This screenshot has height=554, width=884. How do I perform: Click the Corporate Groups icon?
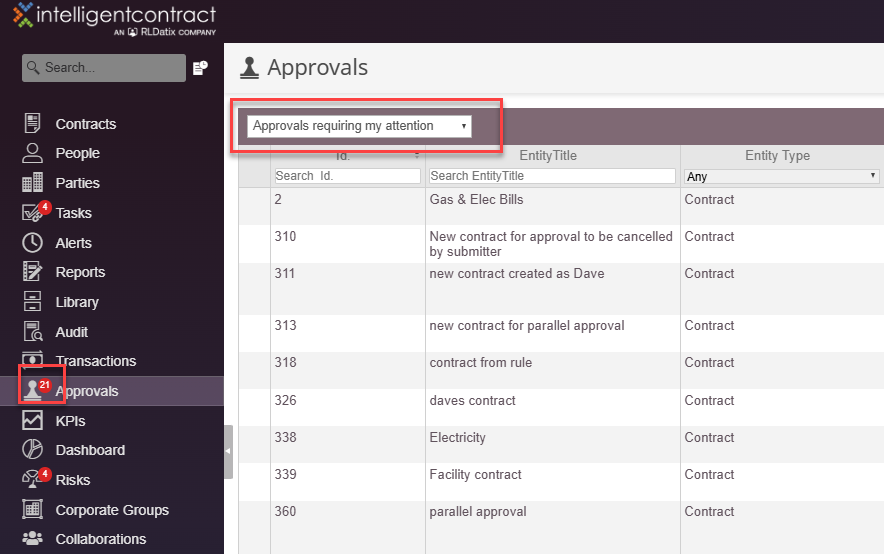32,509
